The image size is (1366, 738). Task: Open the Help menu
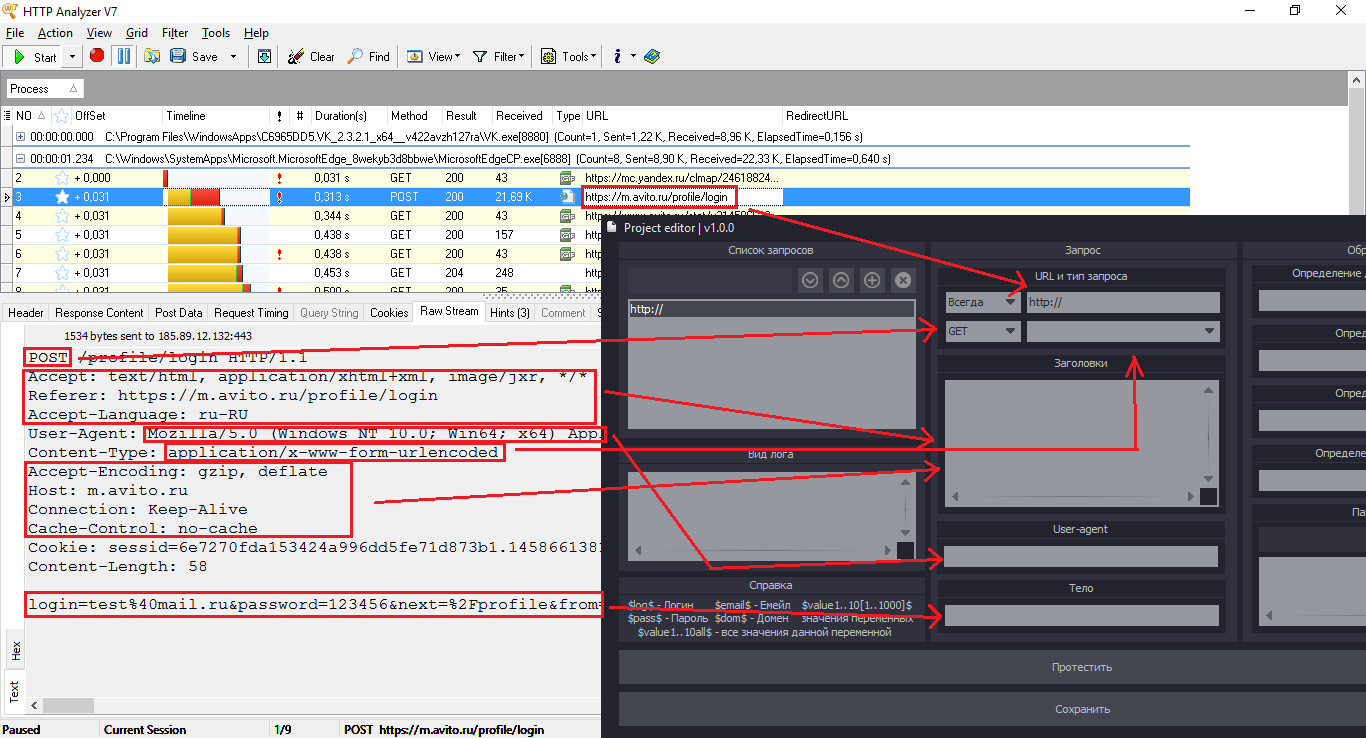tap(256, 33)
